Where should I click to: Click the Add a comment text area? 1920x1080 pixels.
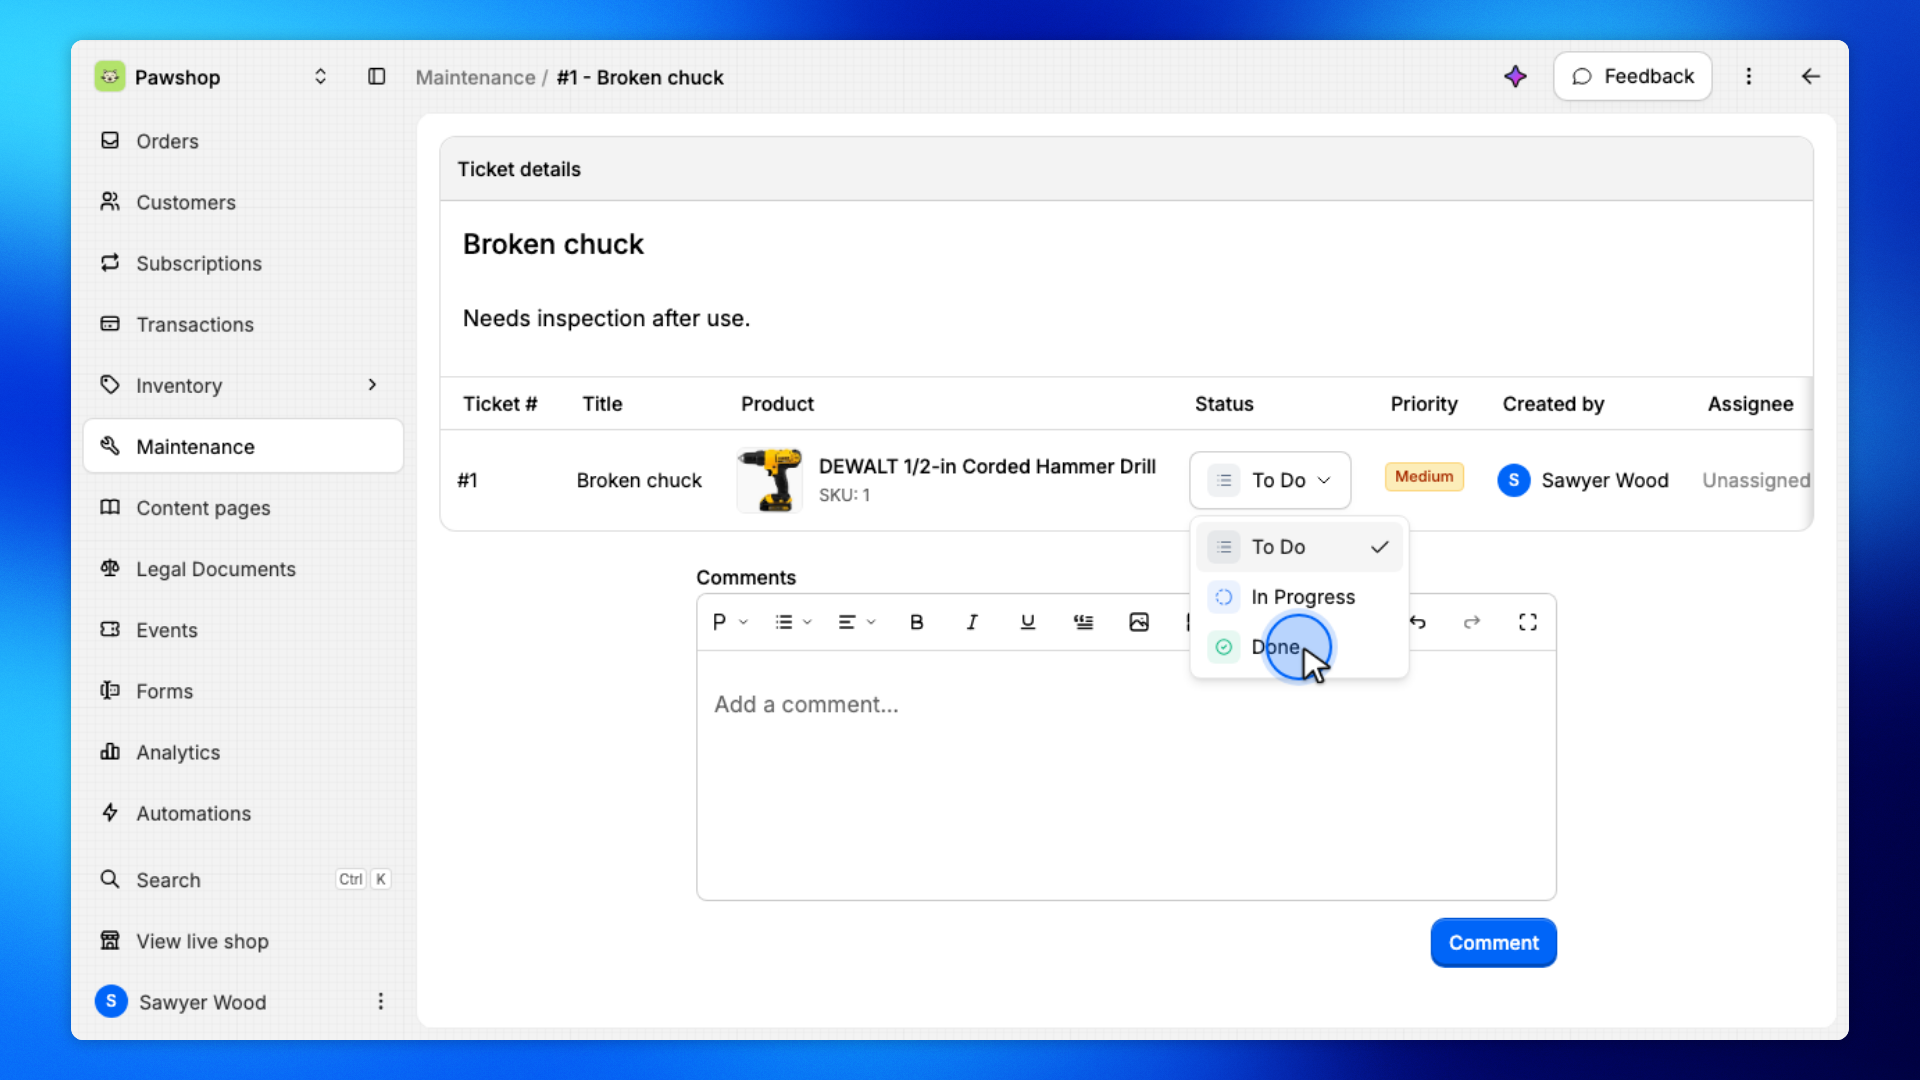click(1126, 775)
